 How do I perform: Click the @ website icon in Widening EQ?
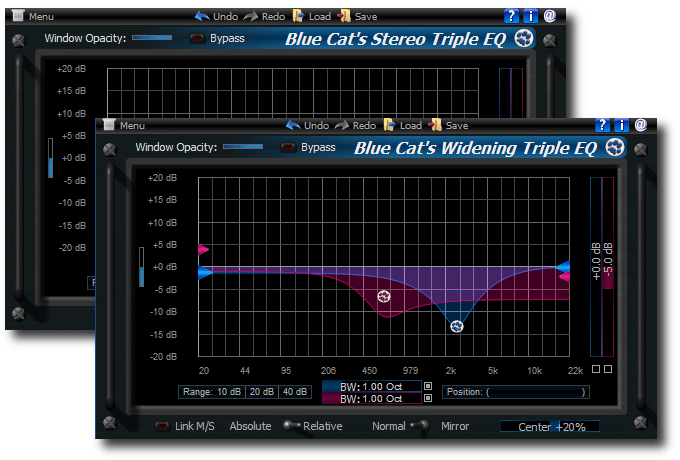pyautogui.click(x=640, y=125)
